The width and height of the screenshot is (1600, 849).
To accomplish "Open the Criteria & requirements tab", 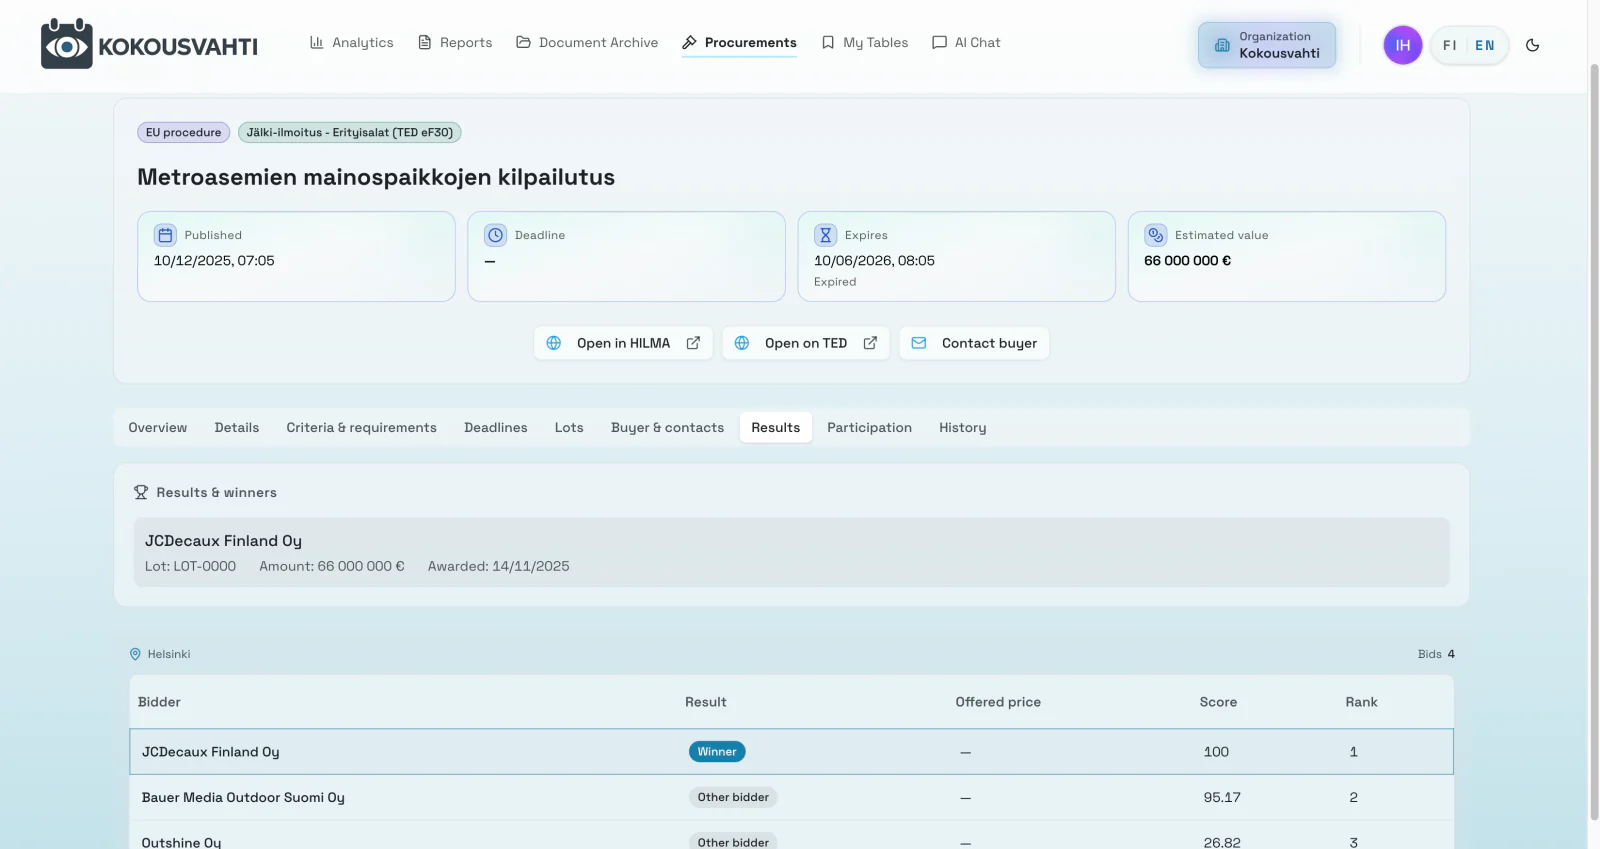I will point(362,427).
